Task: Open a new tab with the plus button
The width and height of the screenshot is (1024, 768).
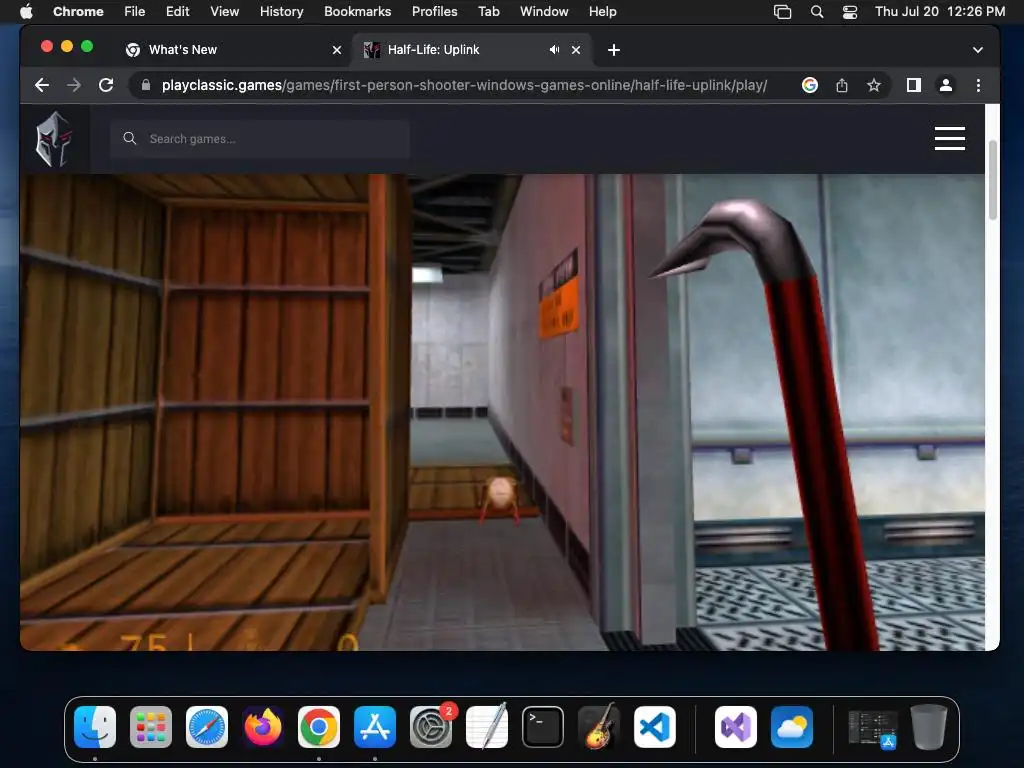Action: pyautogui.click(x=613, y=50)
